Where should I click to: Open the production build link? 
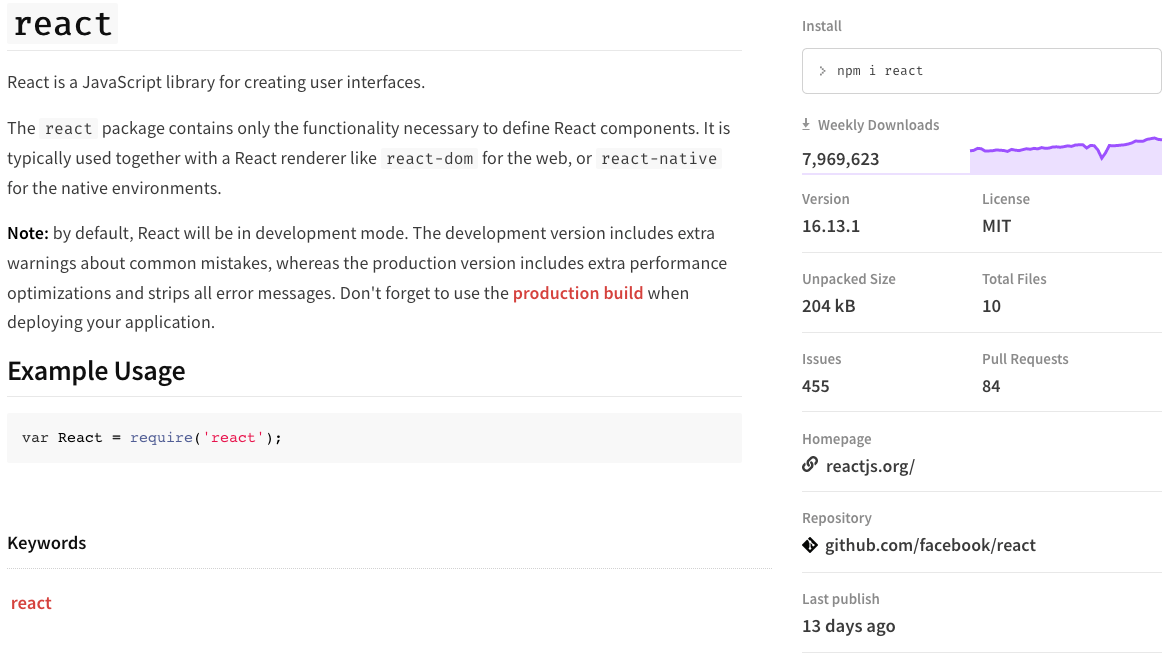[578, 292]
